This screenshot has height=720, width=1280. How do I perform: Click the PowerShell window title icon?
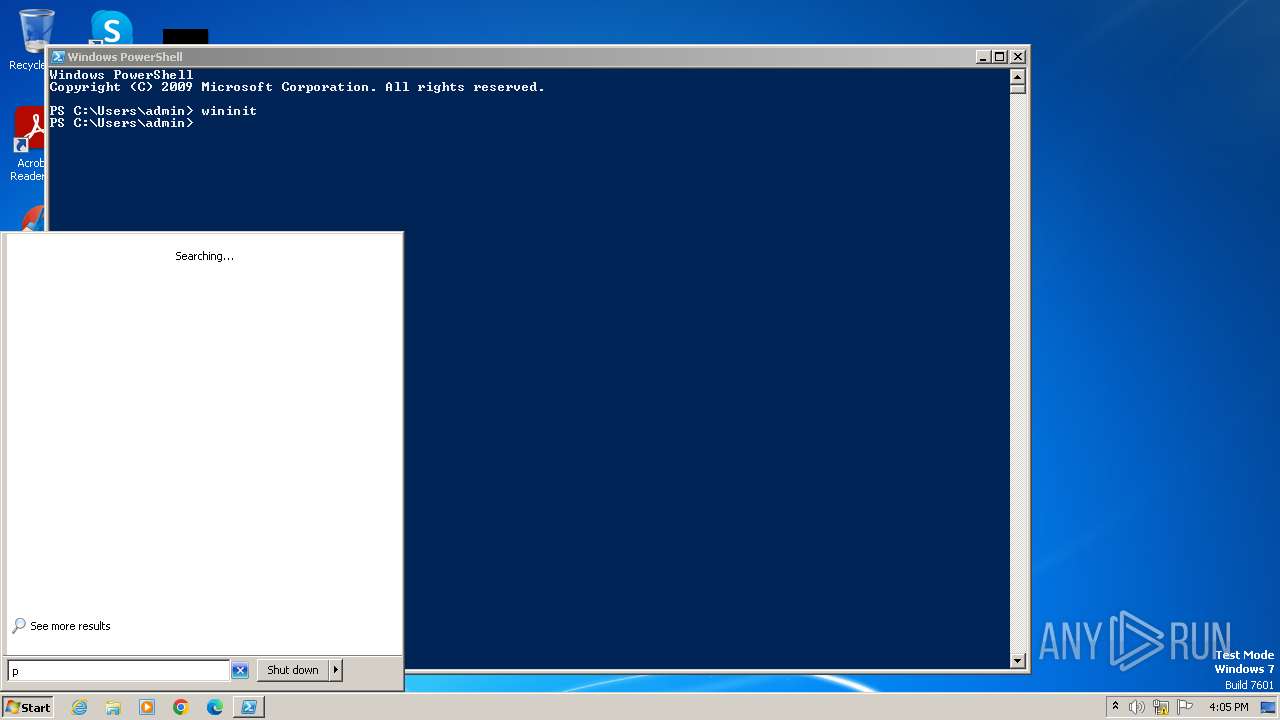click(58, 57)
